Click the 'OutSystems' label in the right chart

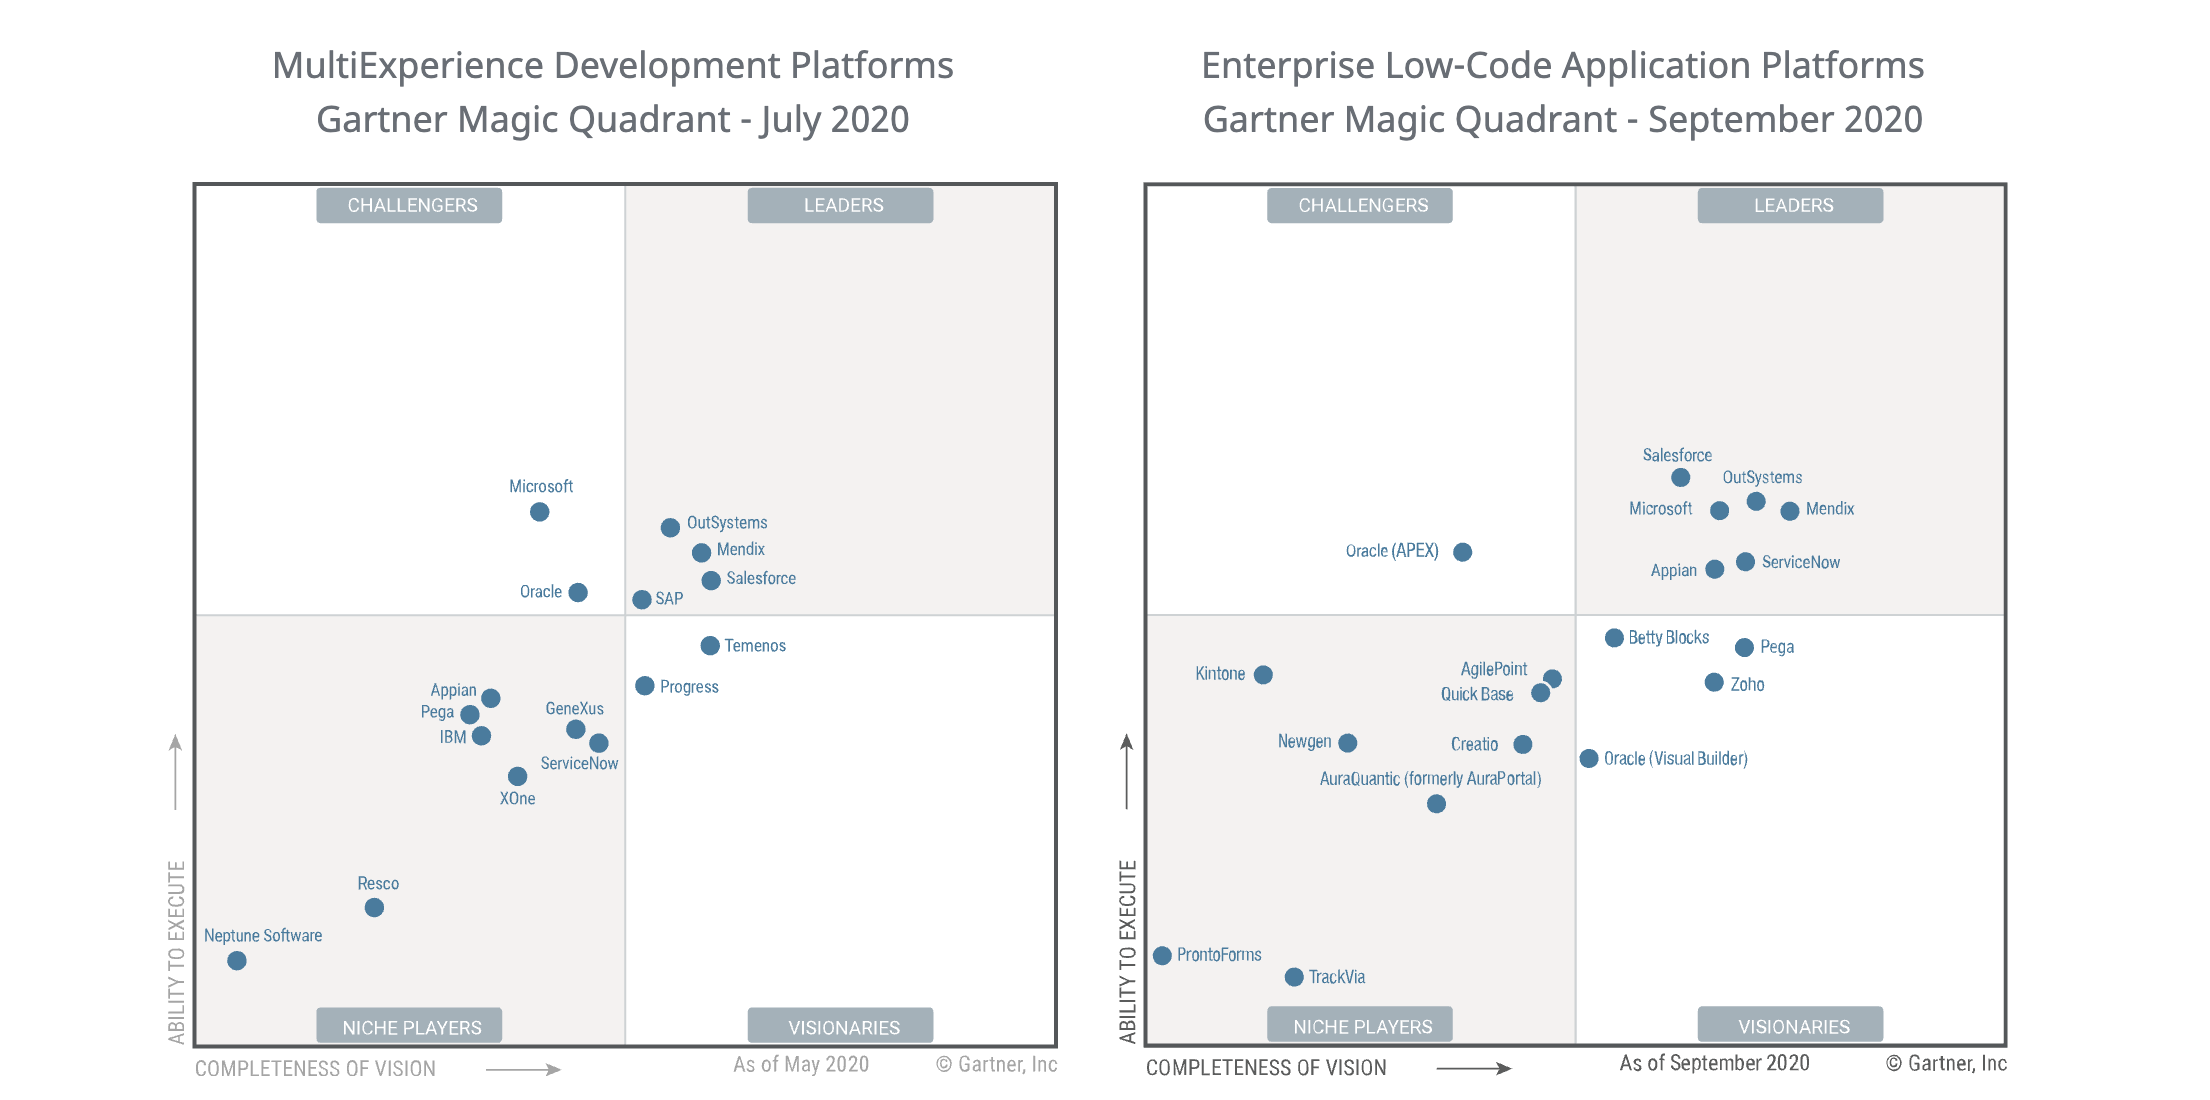tap(1762, 478)
